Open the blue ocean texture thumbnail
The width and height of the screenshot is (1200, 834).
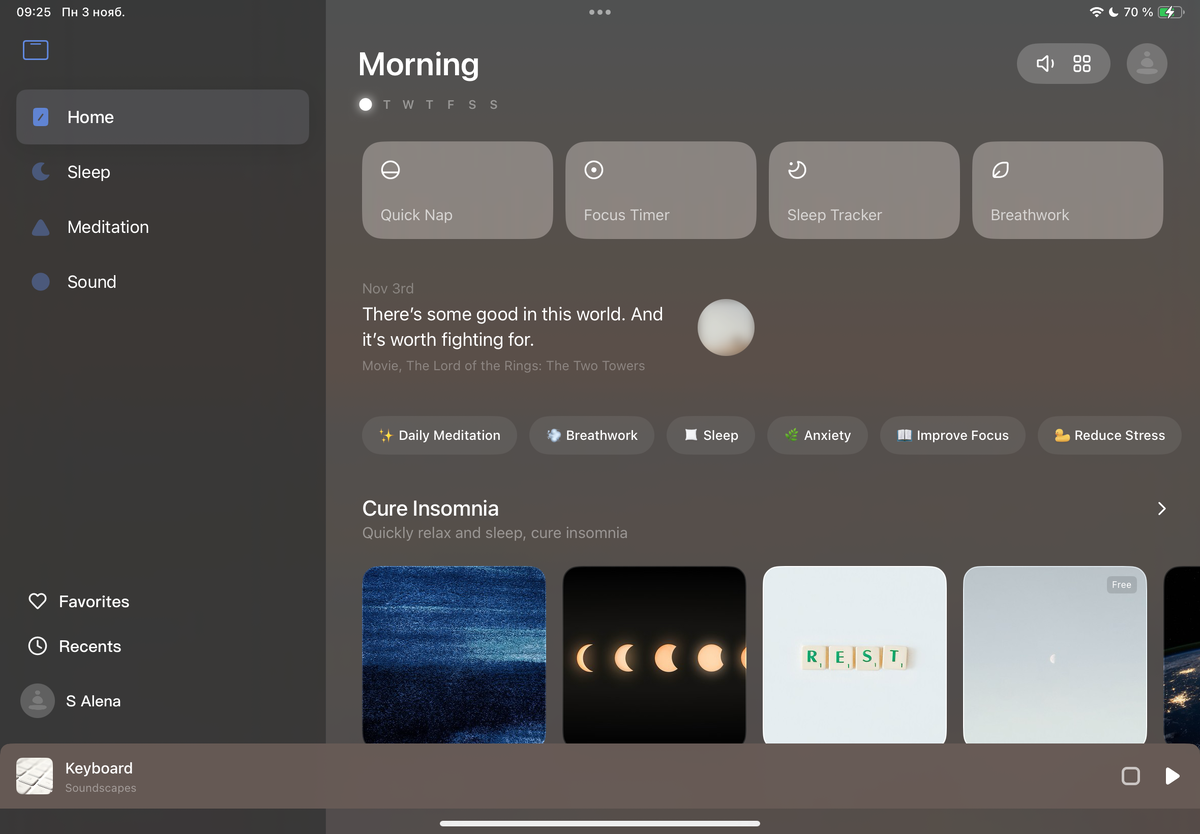click(454, 655)
